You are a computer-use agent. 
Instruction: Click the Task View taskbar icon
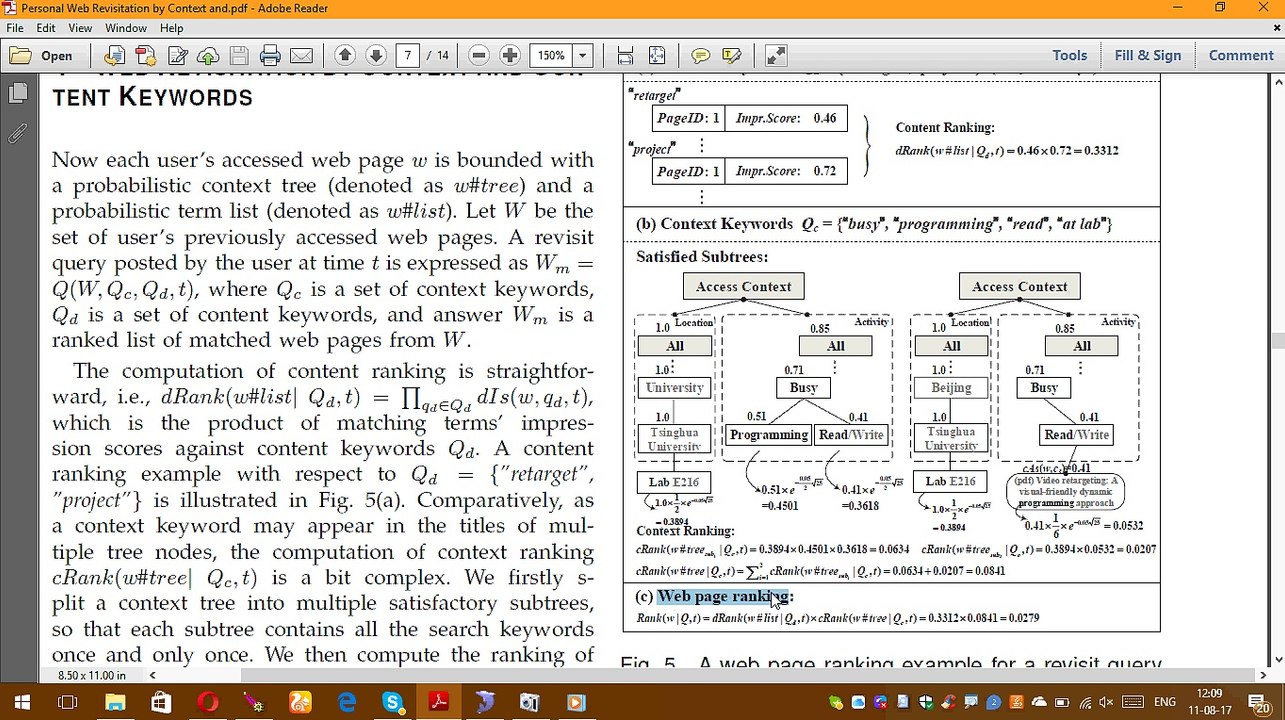tap(67, 703)
